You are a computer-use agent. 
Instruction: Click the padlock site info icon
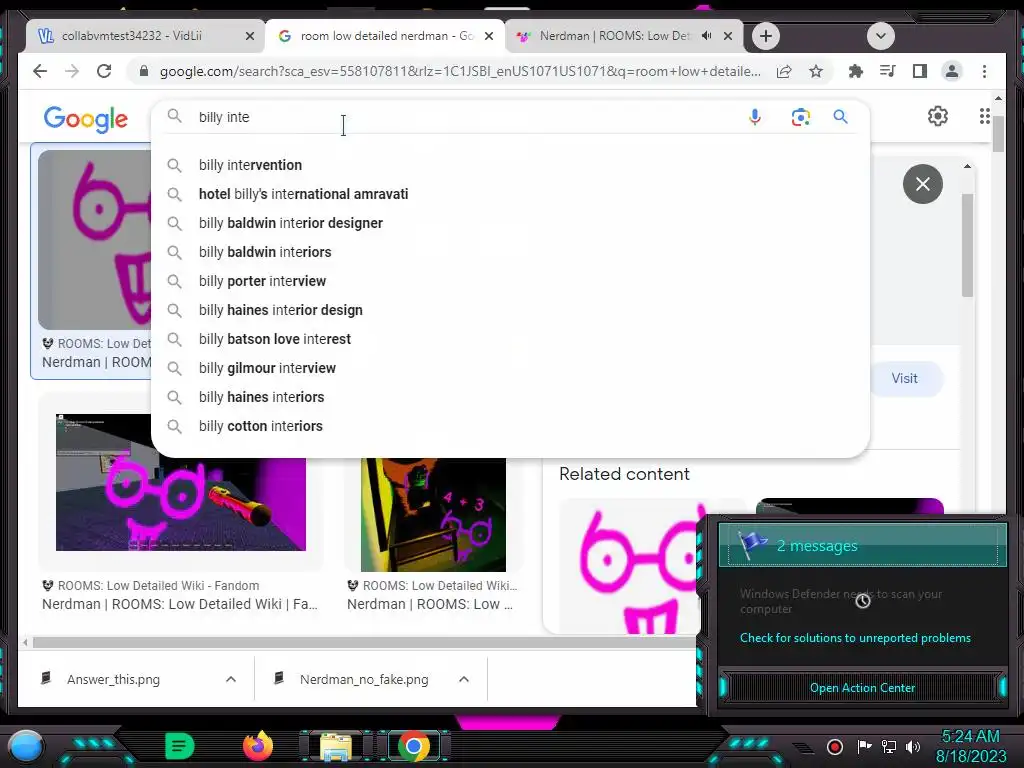click(x=144, y=71)
